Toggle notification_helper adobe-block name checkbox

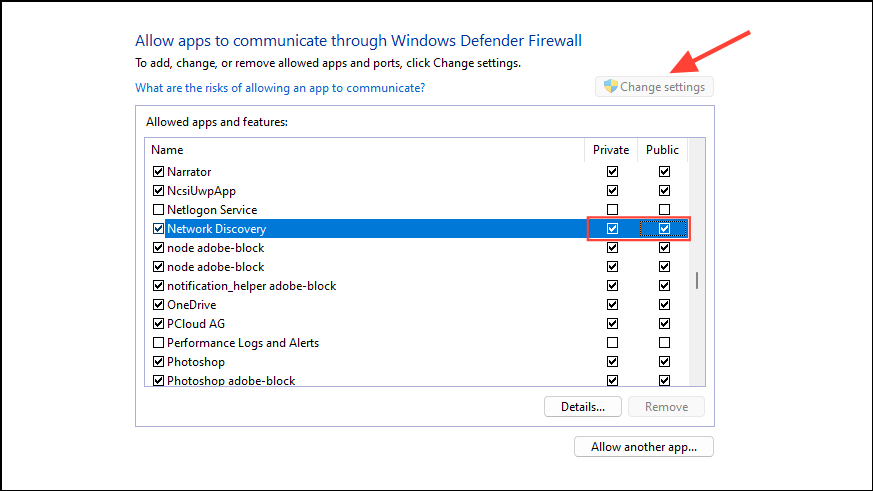[158, 286]
